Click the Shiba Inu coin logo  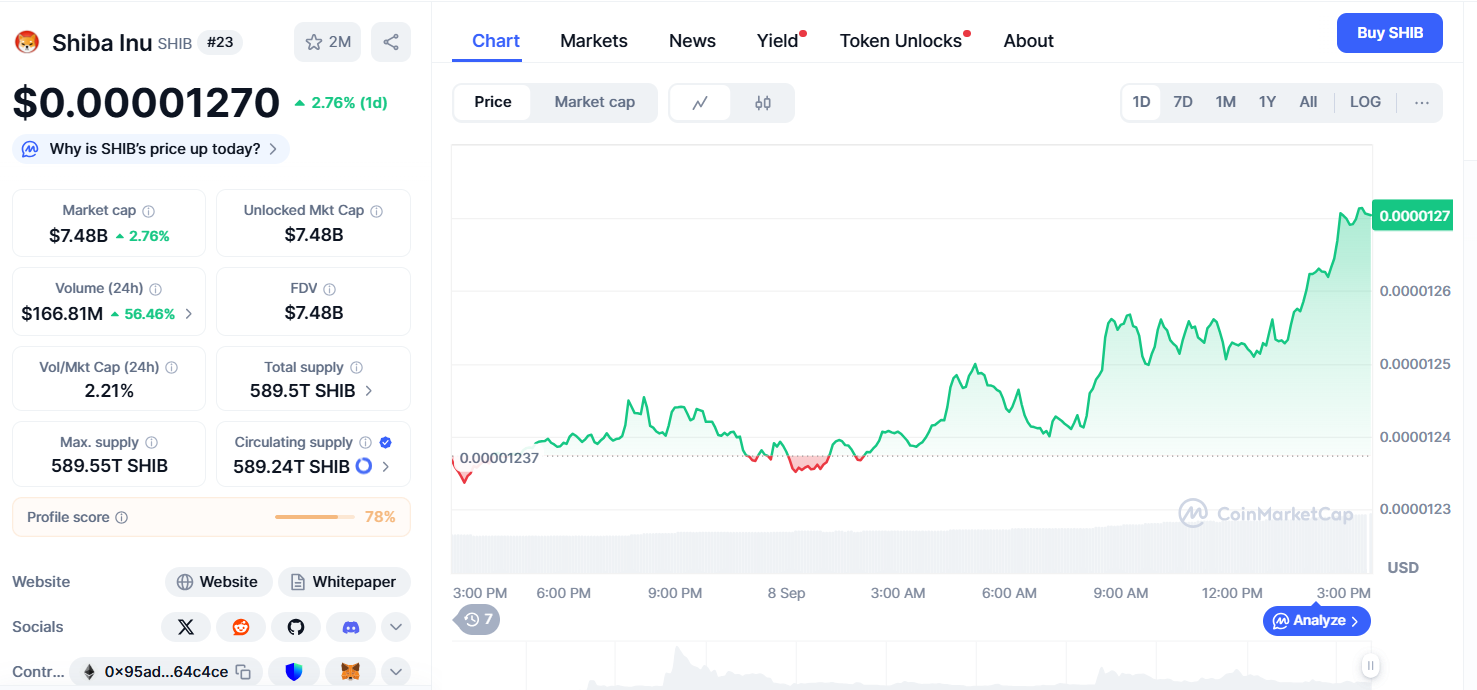click(x=26, y=42)
